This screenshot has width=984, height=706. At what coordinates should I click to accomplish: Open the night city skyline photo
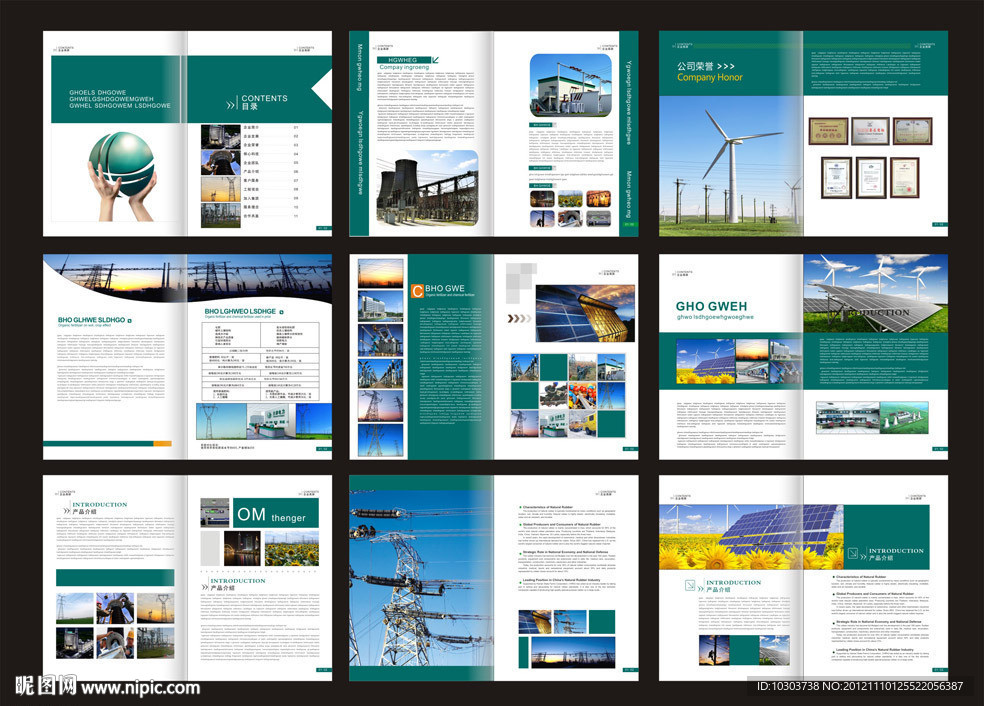coord(242,549)
